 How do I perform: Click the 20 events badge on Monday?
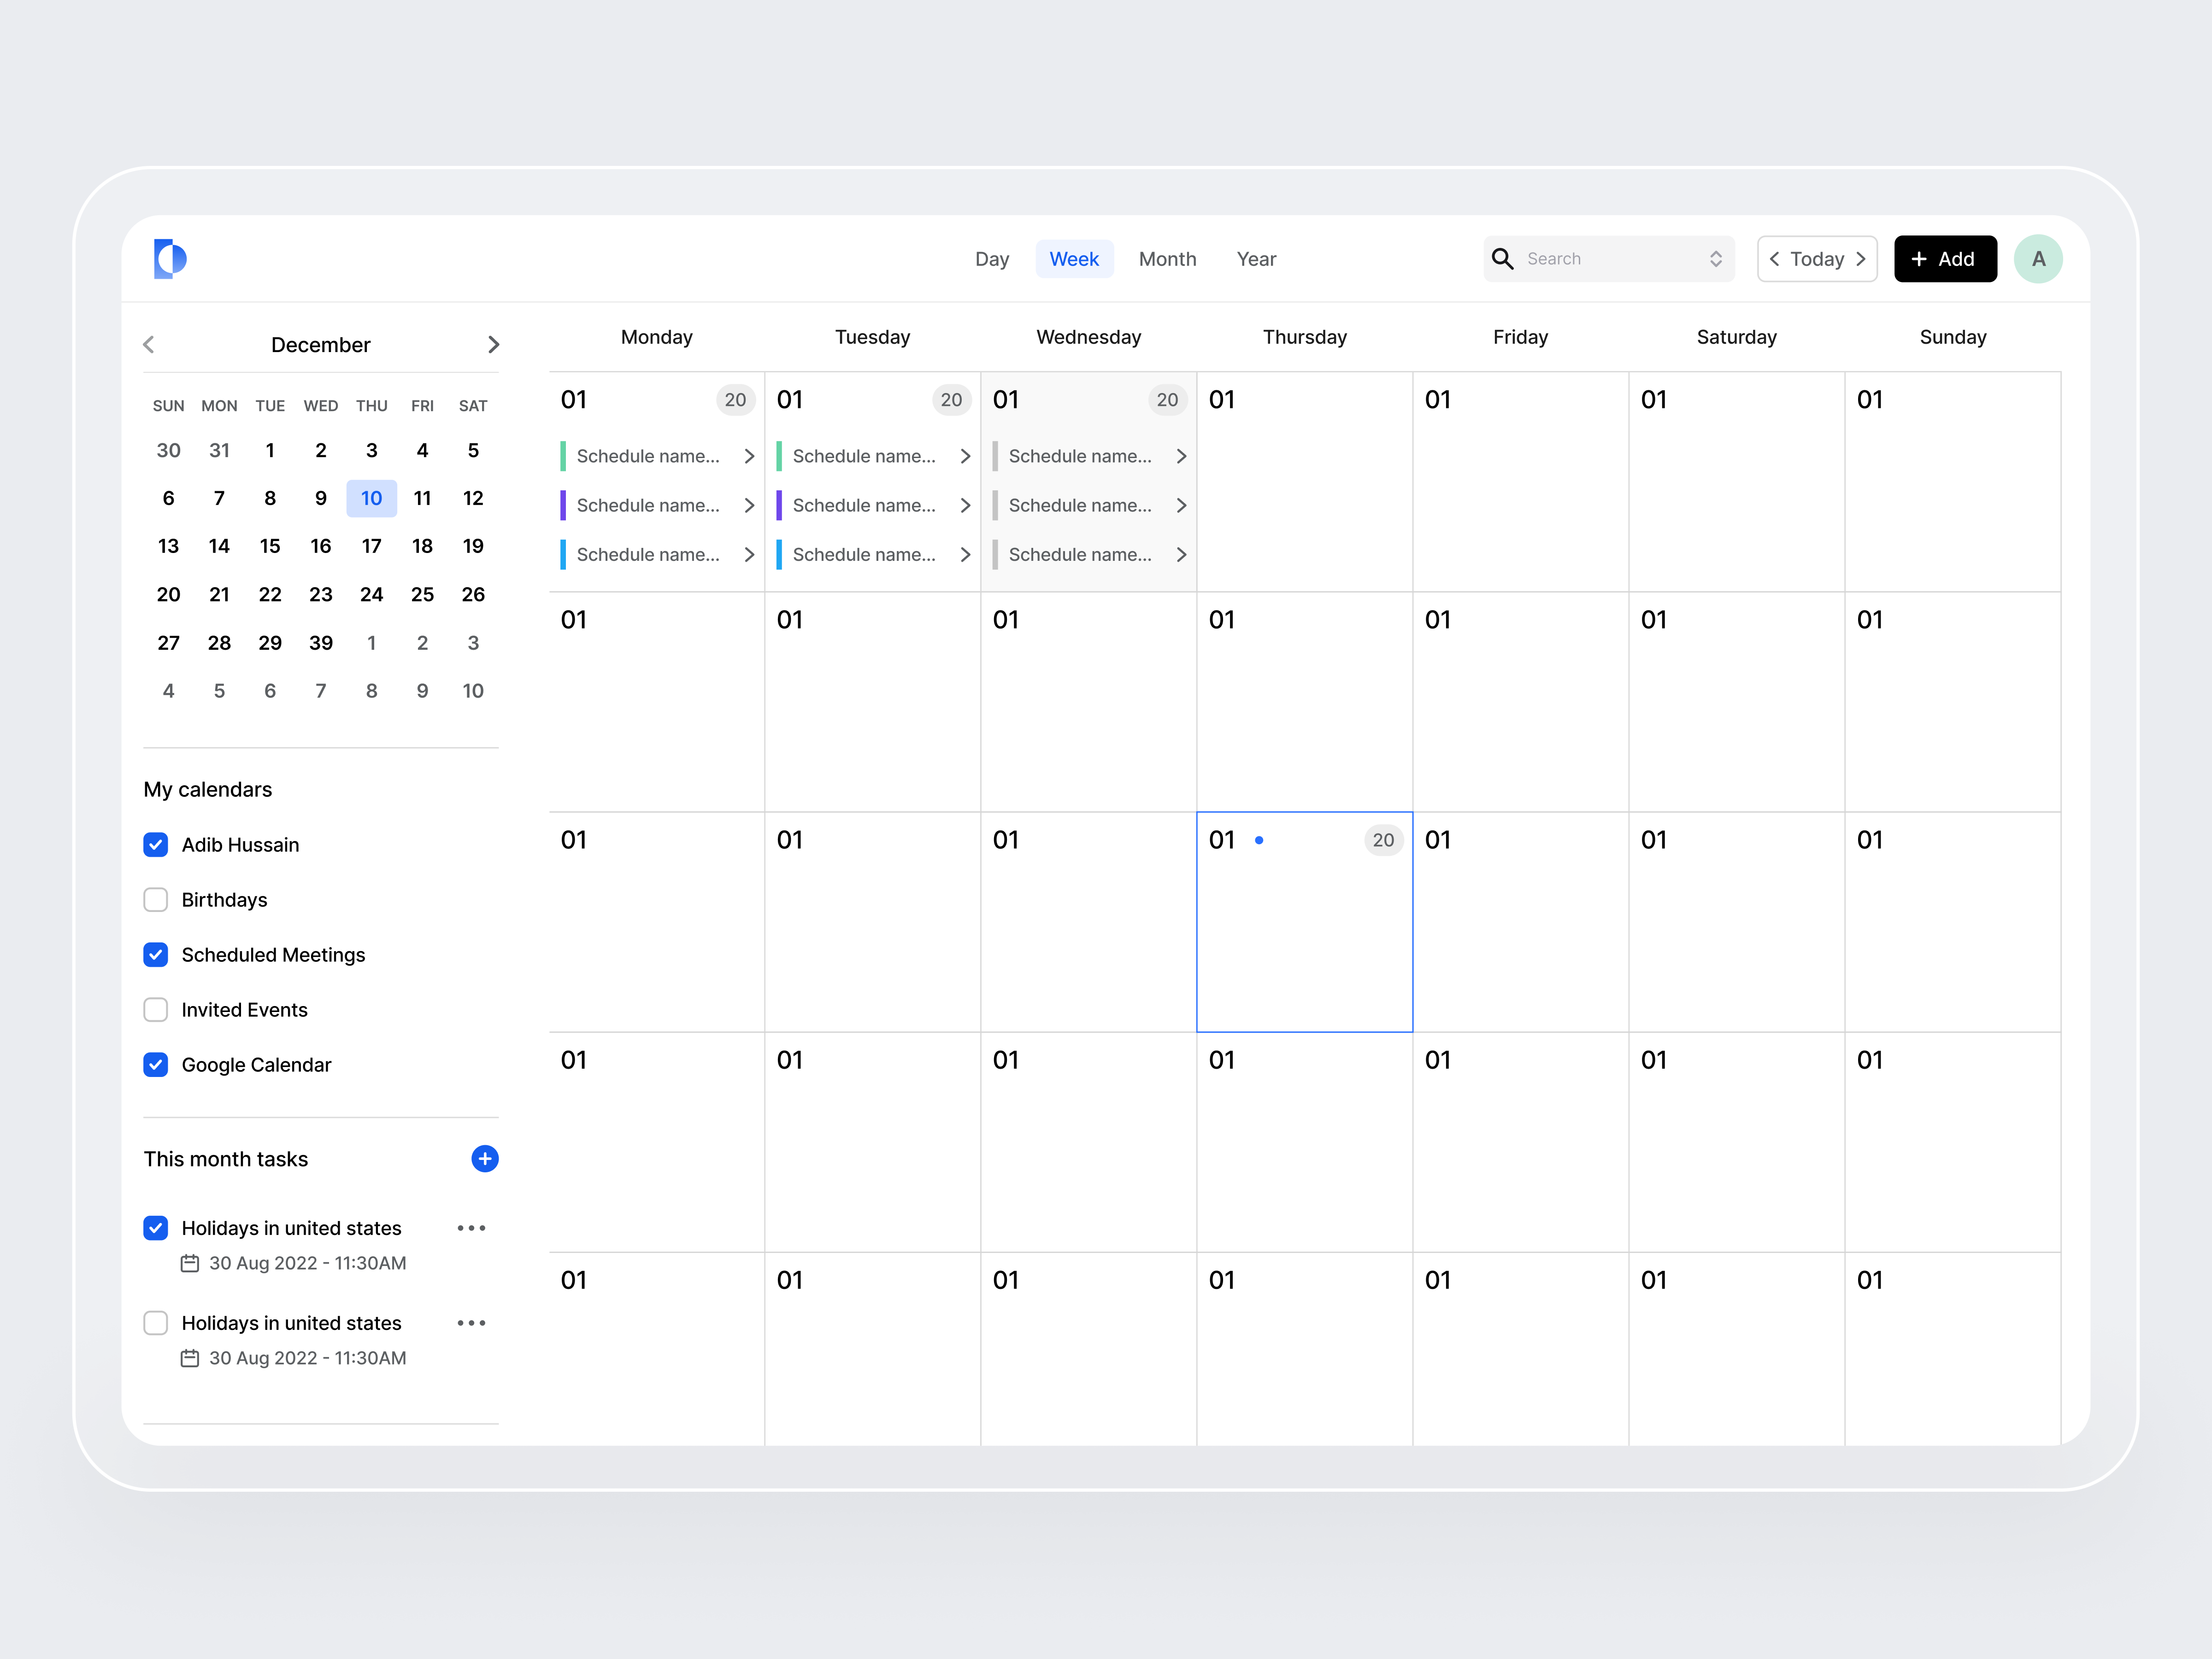pos(735,399)
